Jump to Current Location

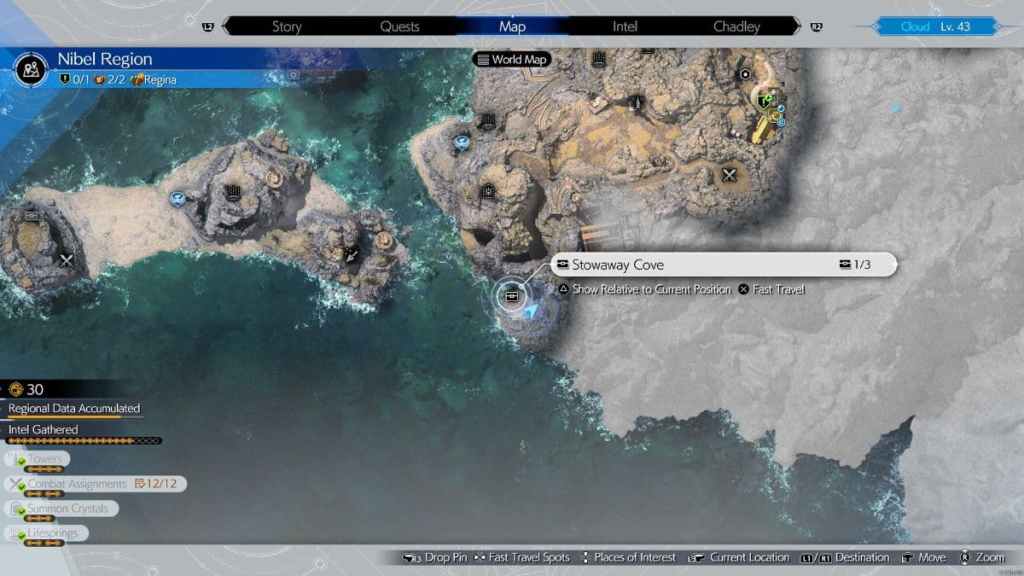[739, 558]
